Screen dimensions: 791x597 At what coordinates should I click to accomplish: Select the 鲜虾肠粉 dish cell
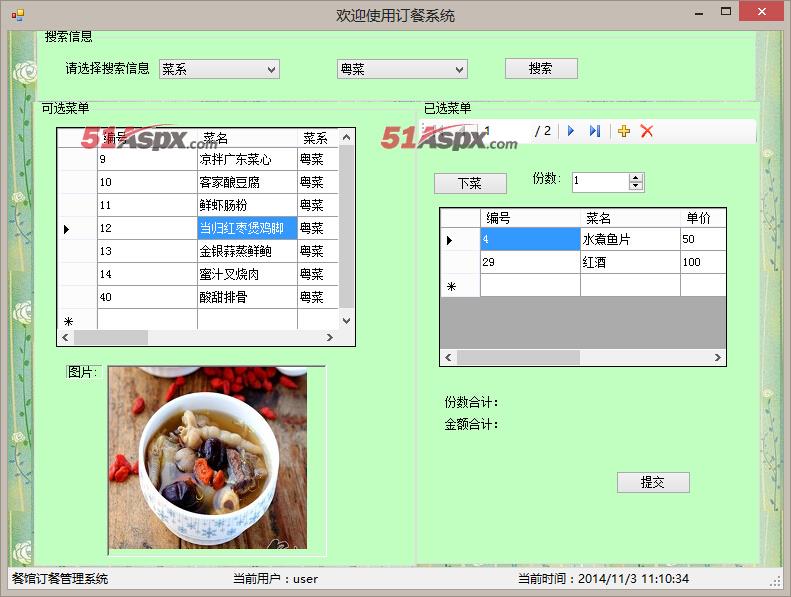point(247,205)
